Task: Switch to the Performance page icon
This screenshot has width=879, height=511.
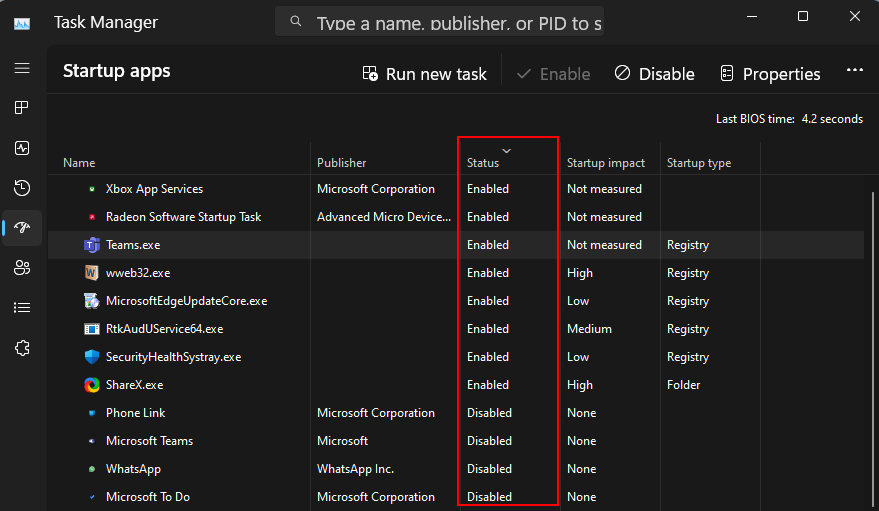Action: (x=22, y=148)
